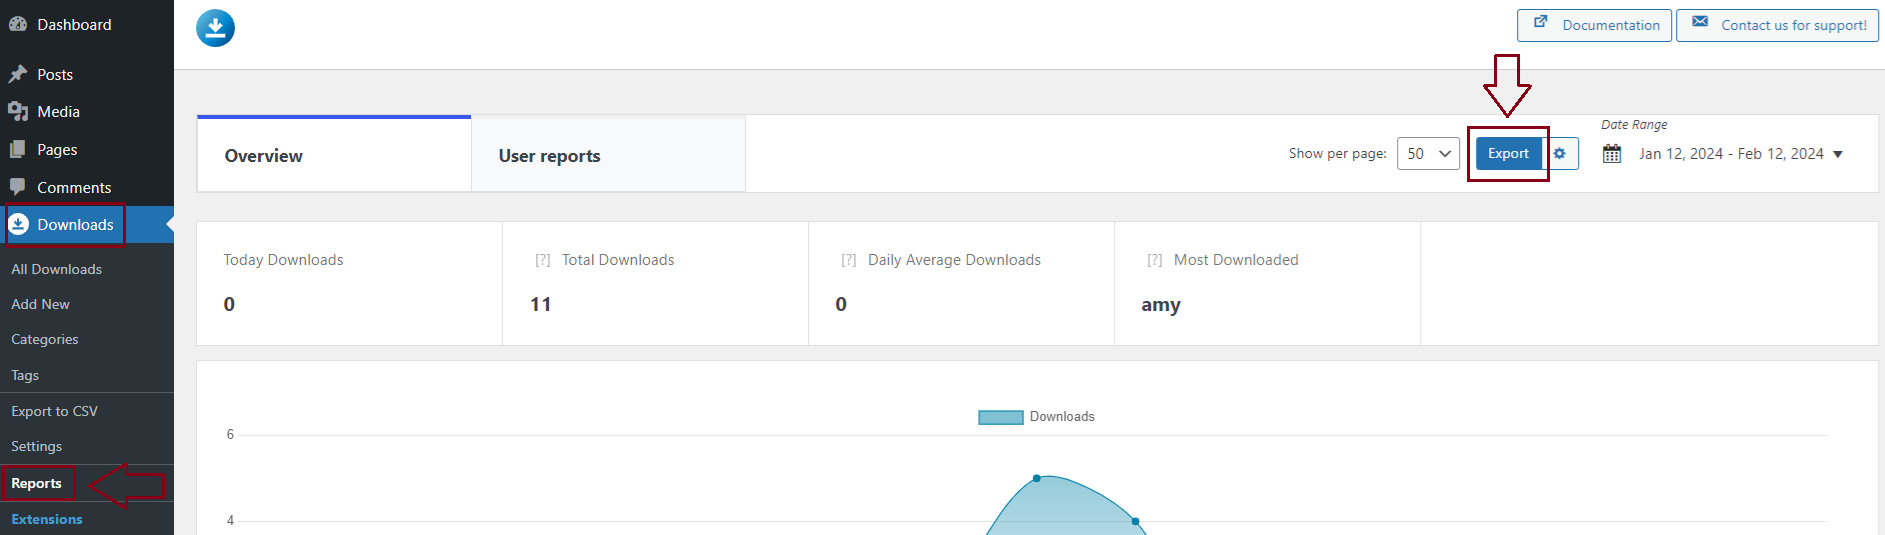Switch to the User reports tab
Viewport: 1885px width, 535px height.
608,154
